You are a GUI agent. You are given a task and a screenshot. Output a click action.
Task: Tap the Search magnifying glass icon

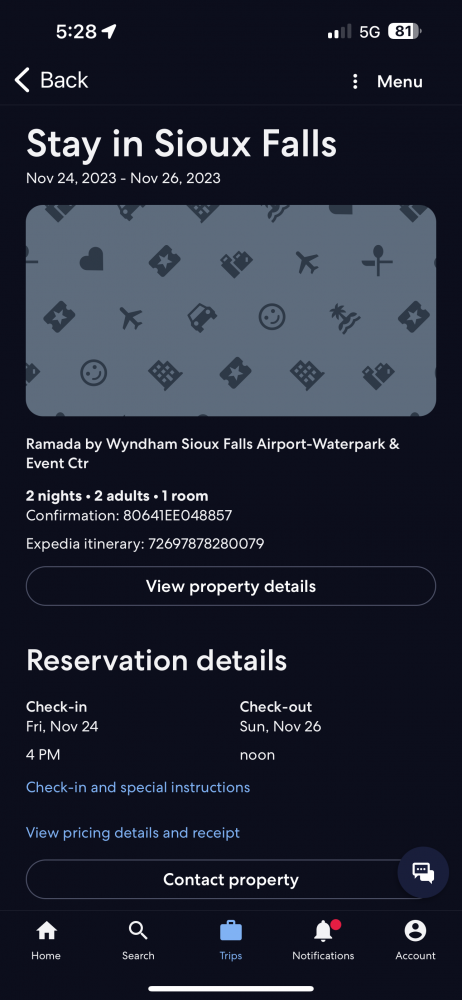coord(138,931)
